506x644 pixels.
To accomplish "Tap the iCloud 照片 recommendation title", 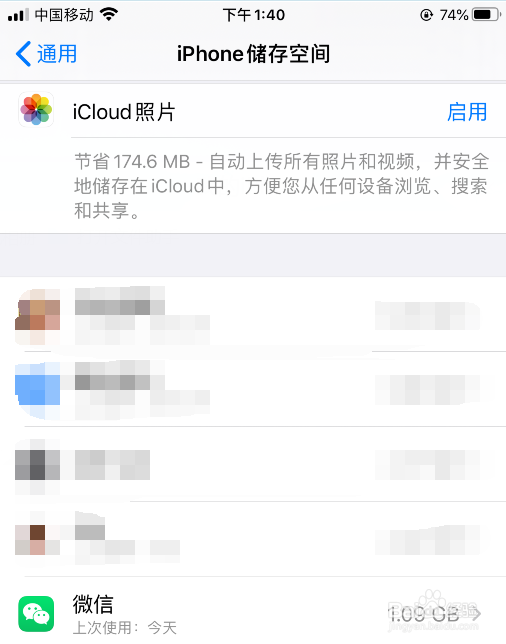I will (x=124, y=112).
